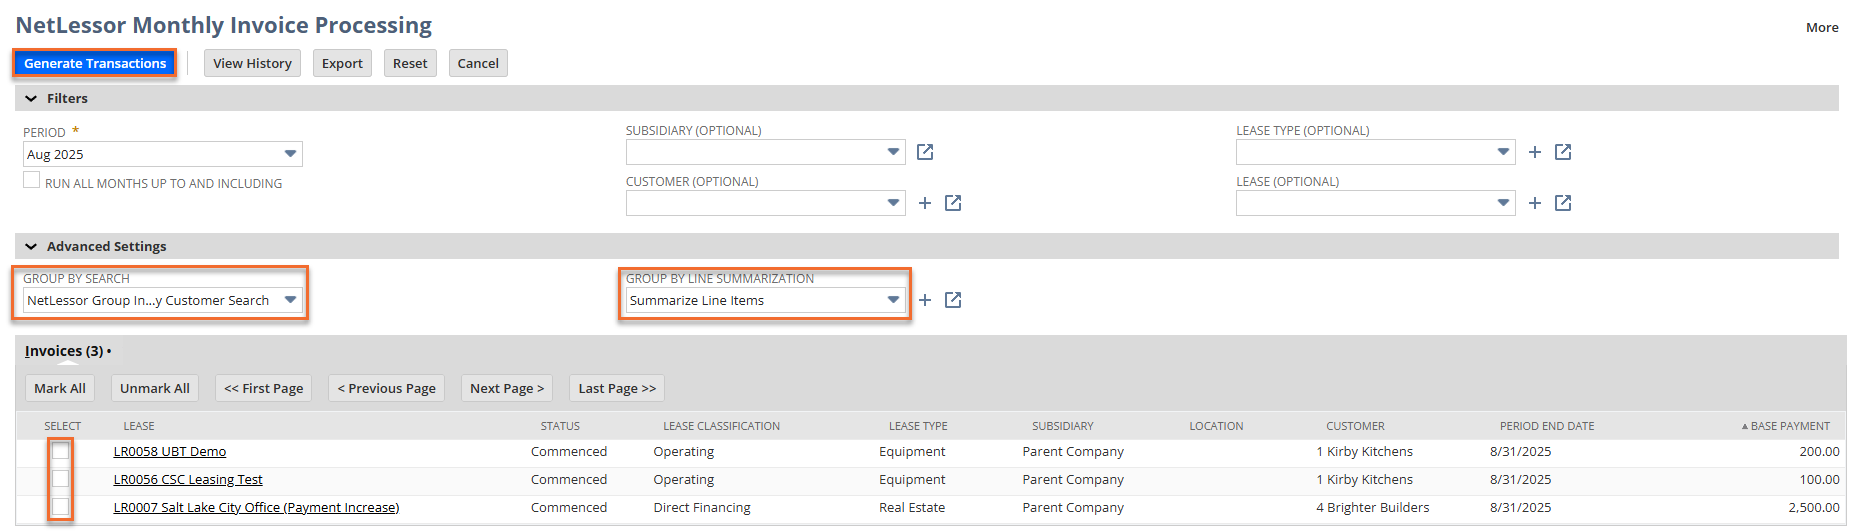Click the Direct Financing classification cell

coord(702,507)
